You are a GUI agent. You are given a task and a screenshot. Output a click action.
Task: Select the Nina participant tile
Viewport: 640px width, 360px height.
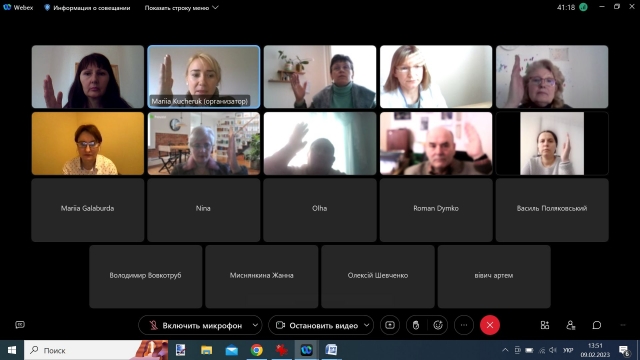pyautogui.click(x=204, y=210)
